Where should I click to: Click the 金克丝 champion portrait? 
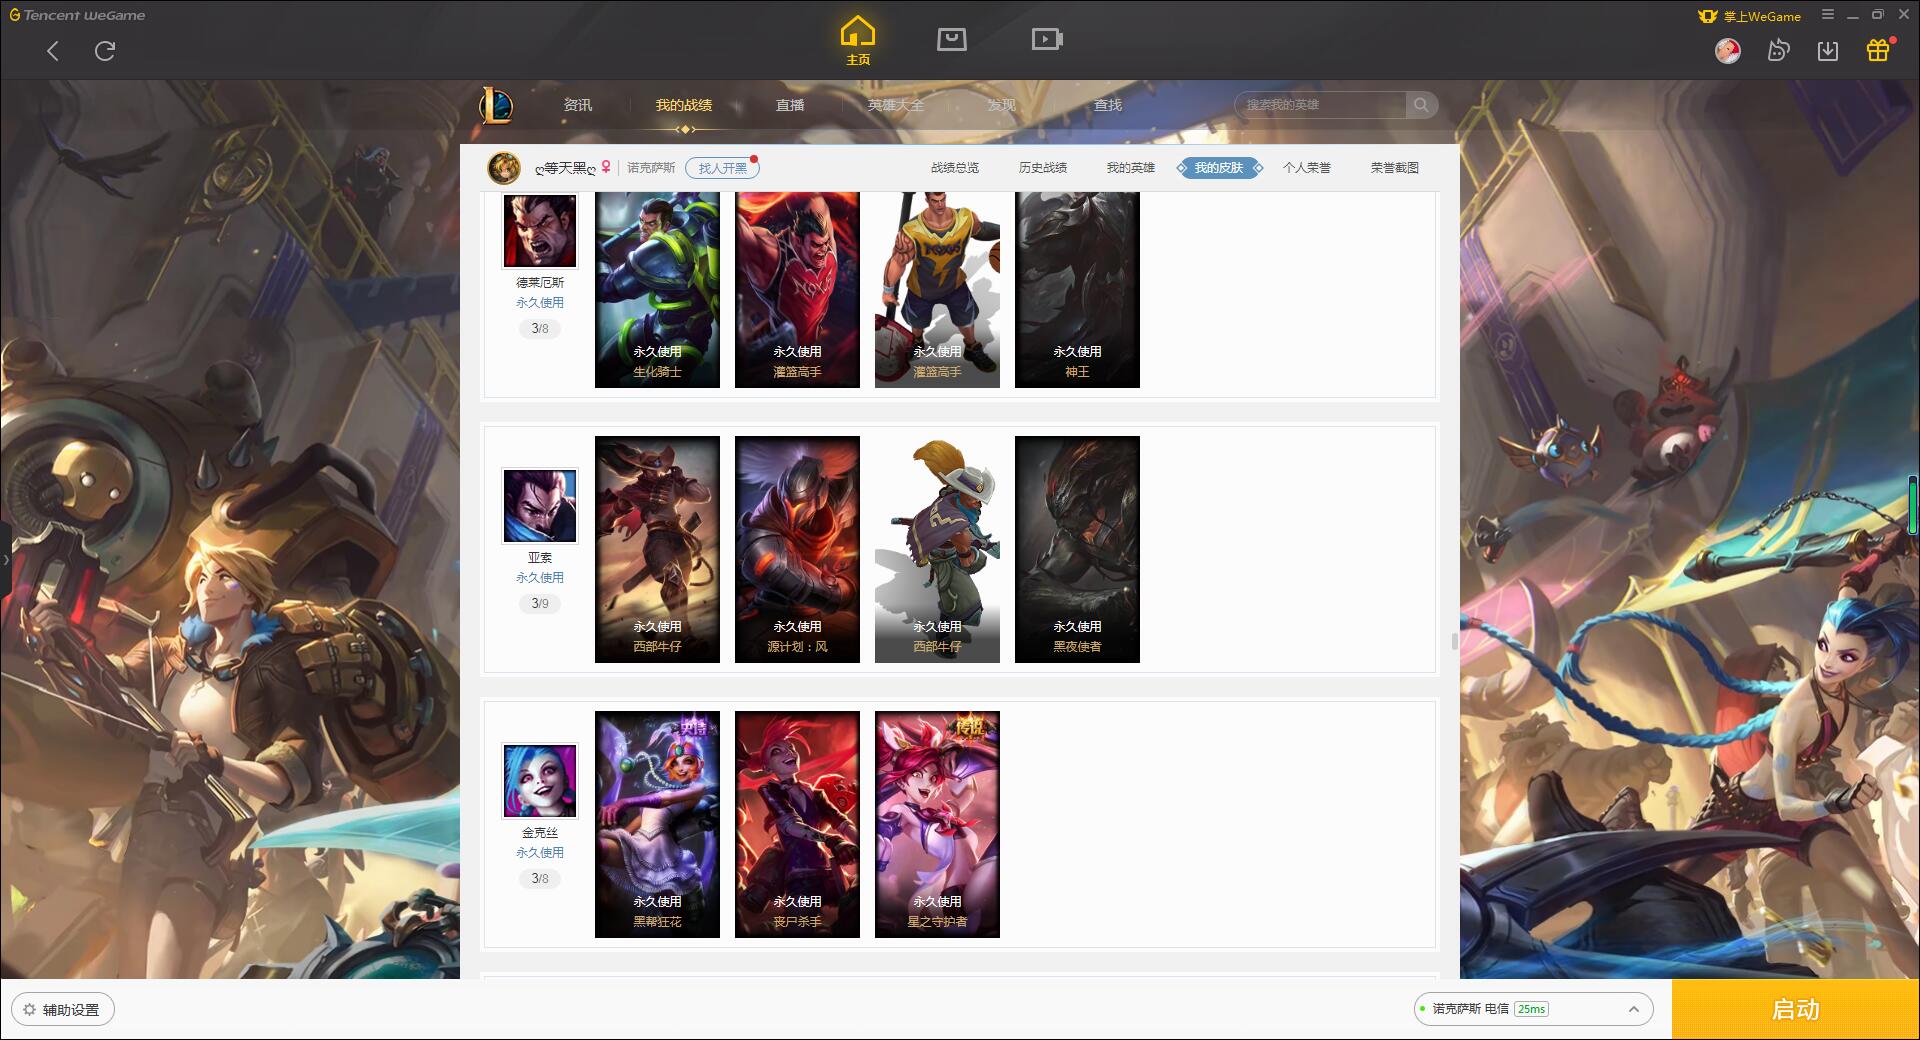540,781
